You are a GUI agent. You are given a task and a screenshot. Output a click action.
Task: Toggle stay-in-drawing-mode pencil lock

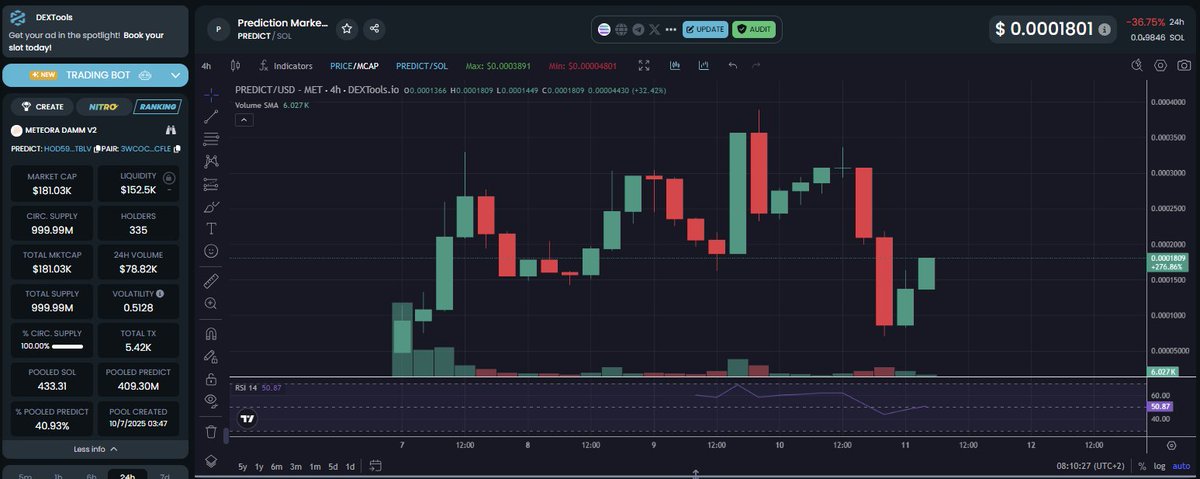211,356
